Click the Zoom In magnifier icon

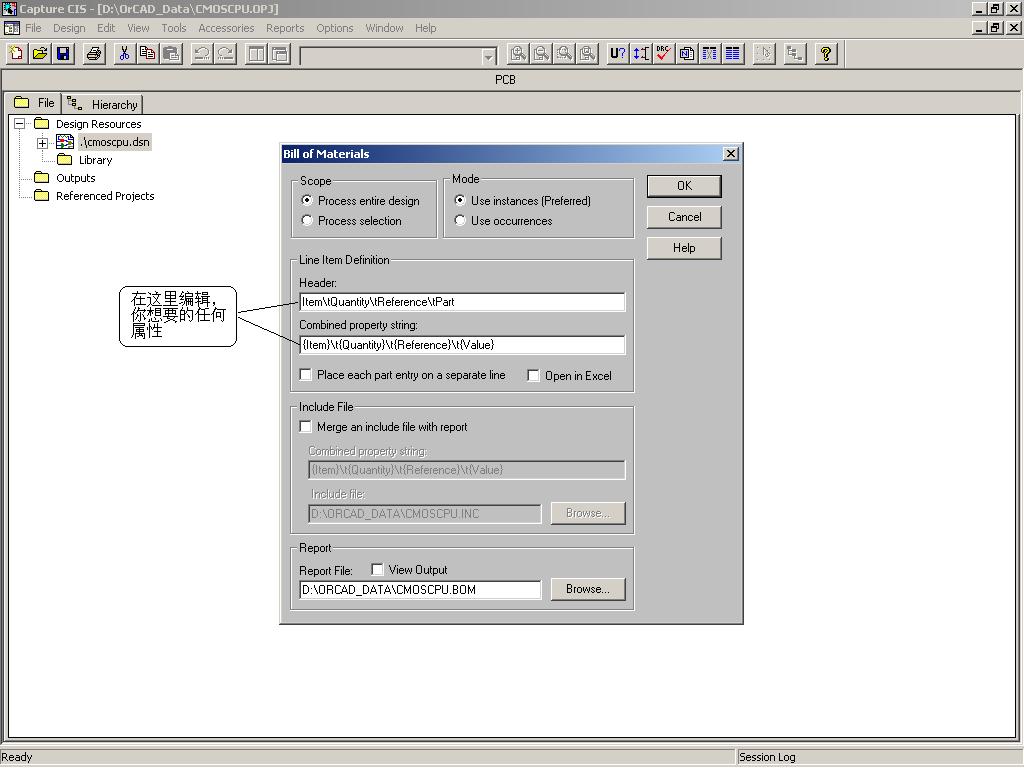[518, 54]
